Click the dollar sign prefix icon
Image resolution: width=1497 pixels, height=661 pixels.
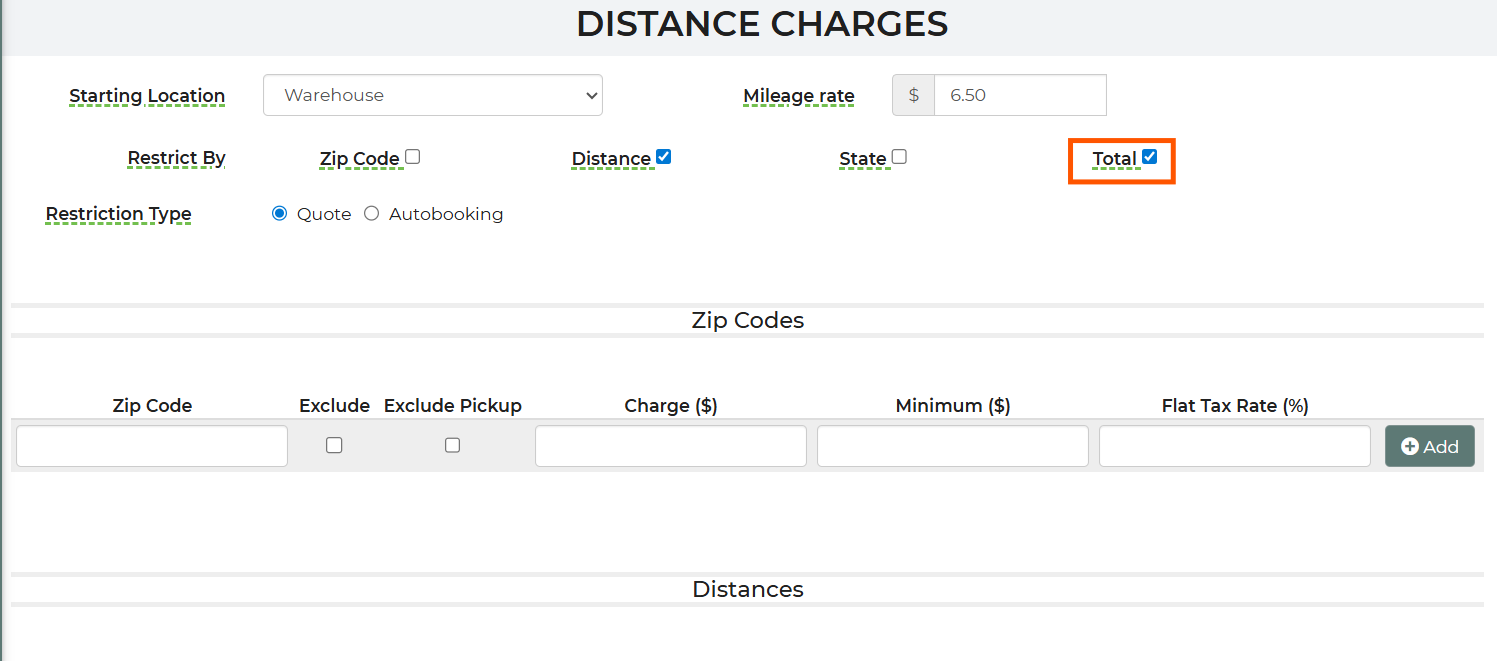(913, 95)
